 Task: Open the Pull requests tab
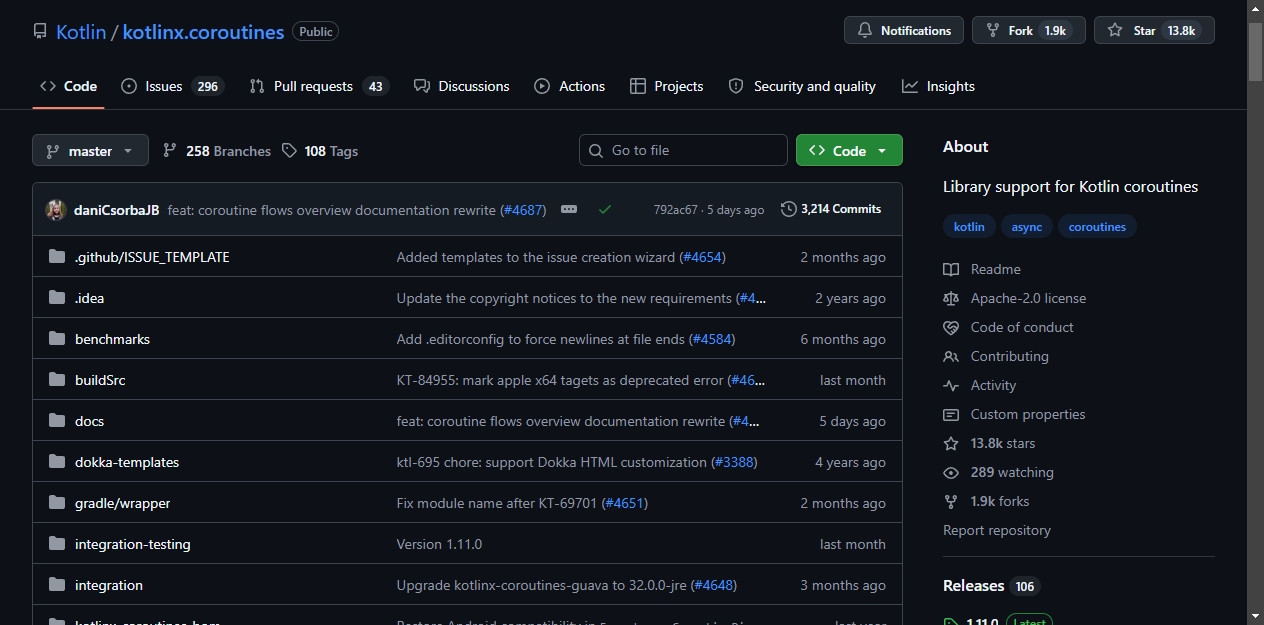319,86
